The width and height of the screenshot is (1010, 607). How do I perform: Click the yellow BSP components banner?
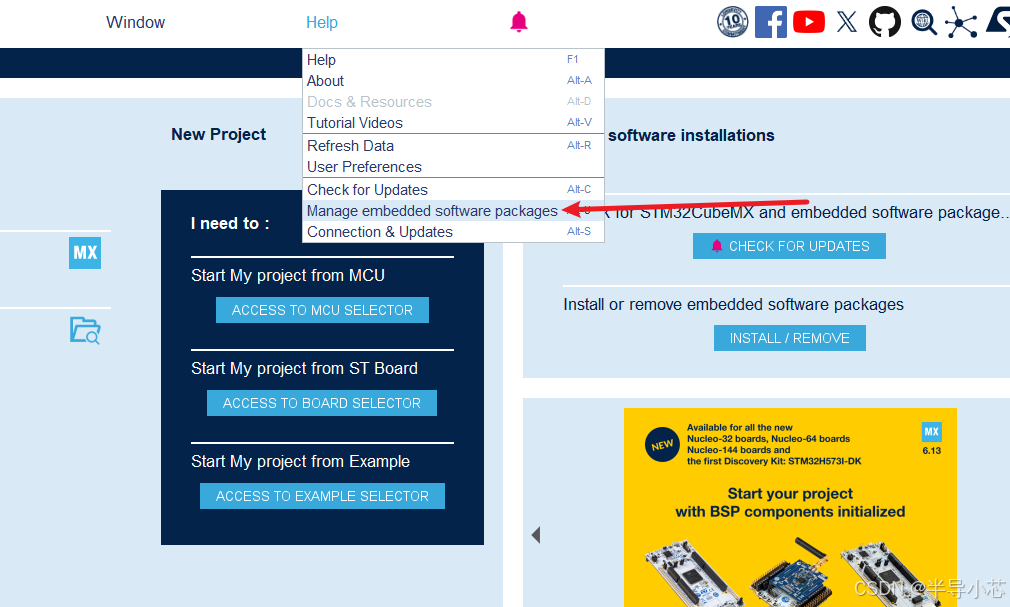tap(790, 507)
